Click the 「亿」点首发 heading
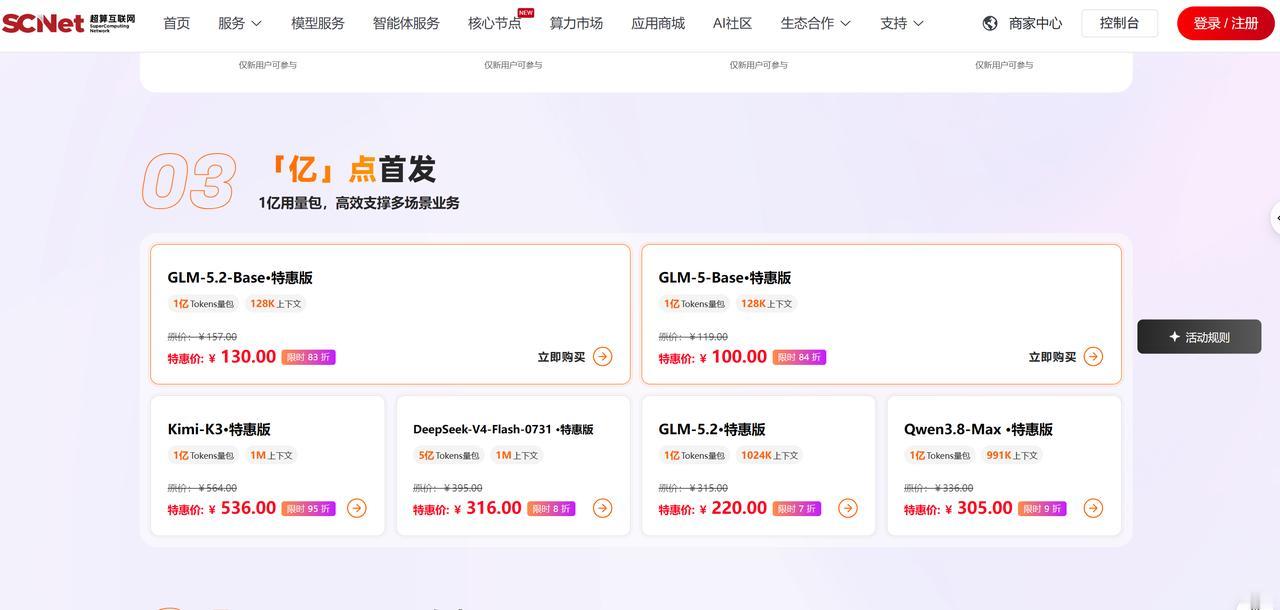Image resolution: width=1280 pixels, height=610 pixels. [352, 169]
